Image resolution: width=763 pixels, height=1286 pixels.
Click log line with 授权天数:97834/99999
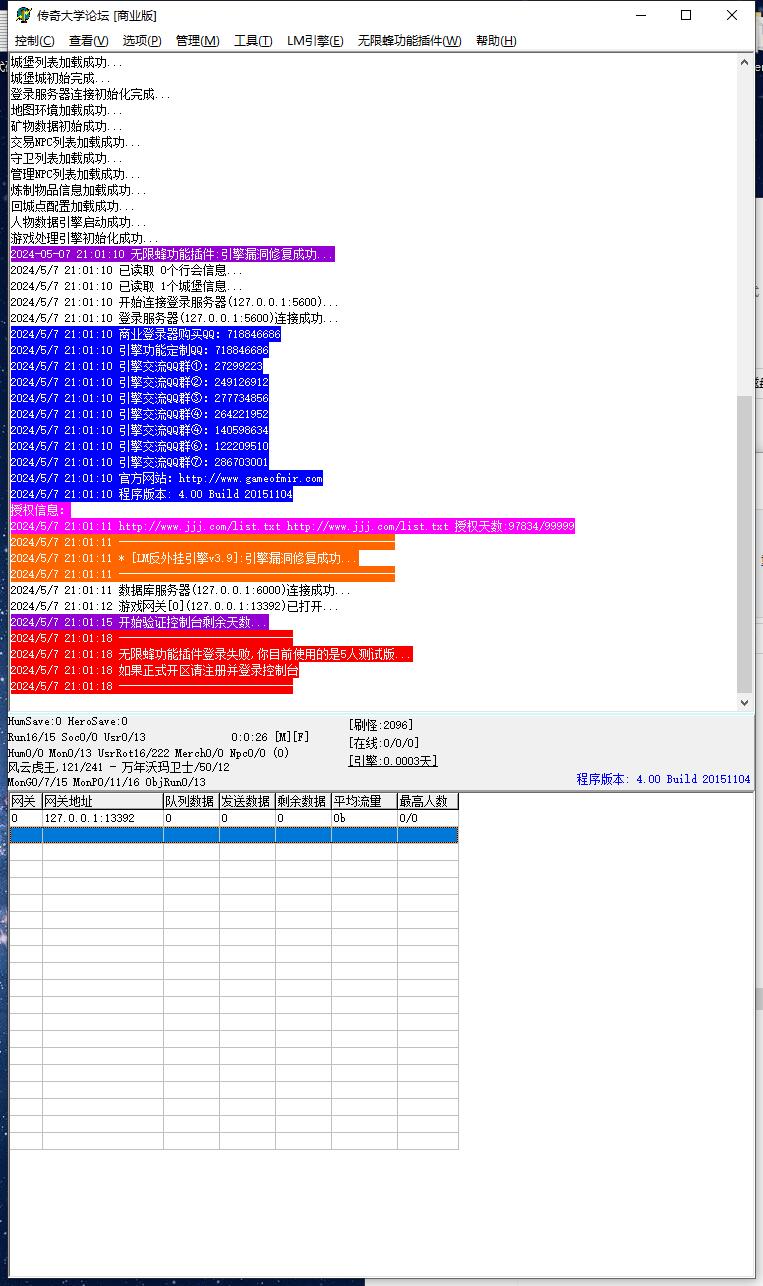292,526
